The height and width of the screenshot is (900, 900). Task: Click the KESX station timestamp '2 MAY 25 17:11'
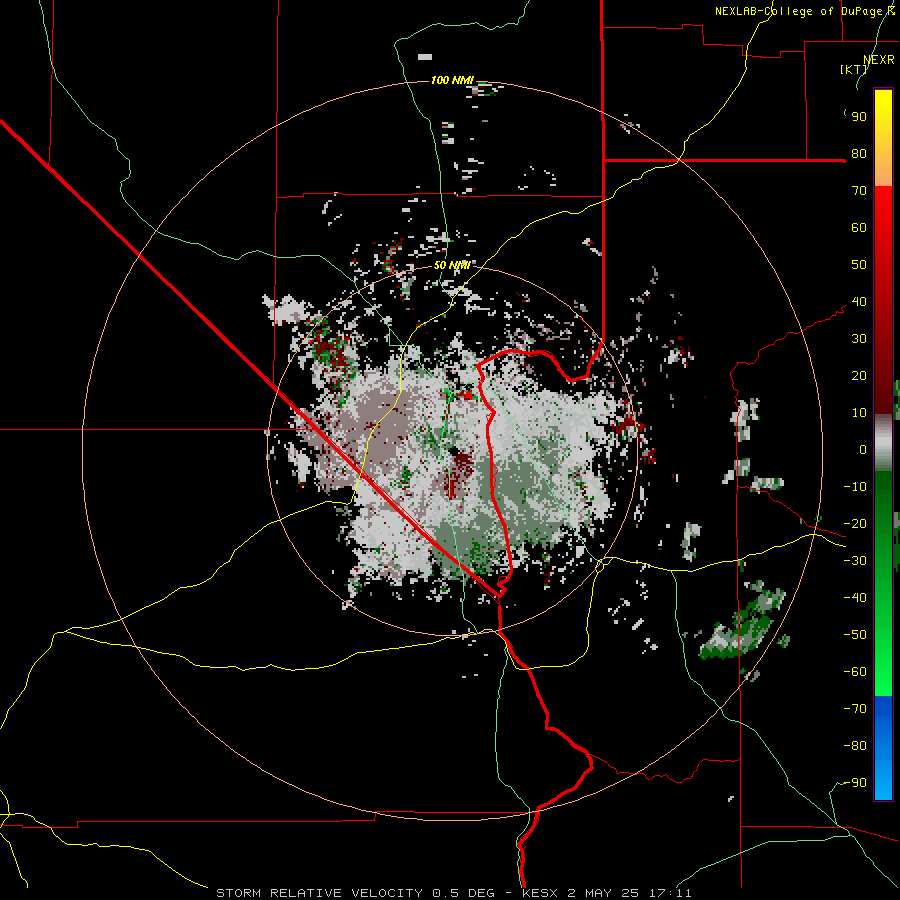629,893
